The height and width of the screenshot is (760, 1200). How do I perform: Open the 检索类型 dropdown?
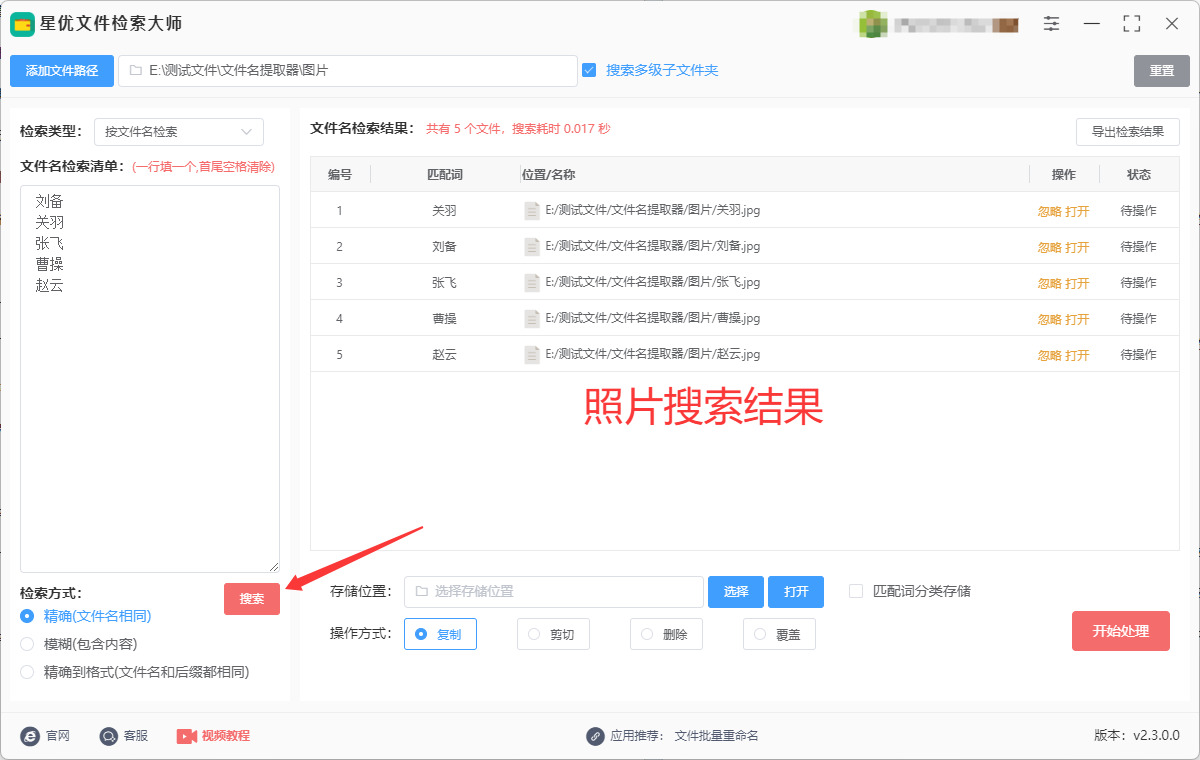point(179,132)
